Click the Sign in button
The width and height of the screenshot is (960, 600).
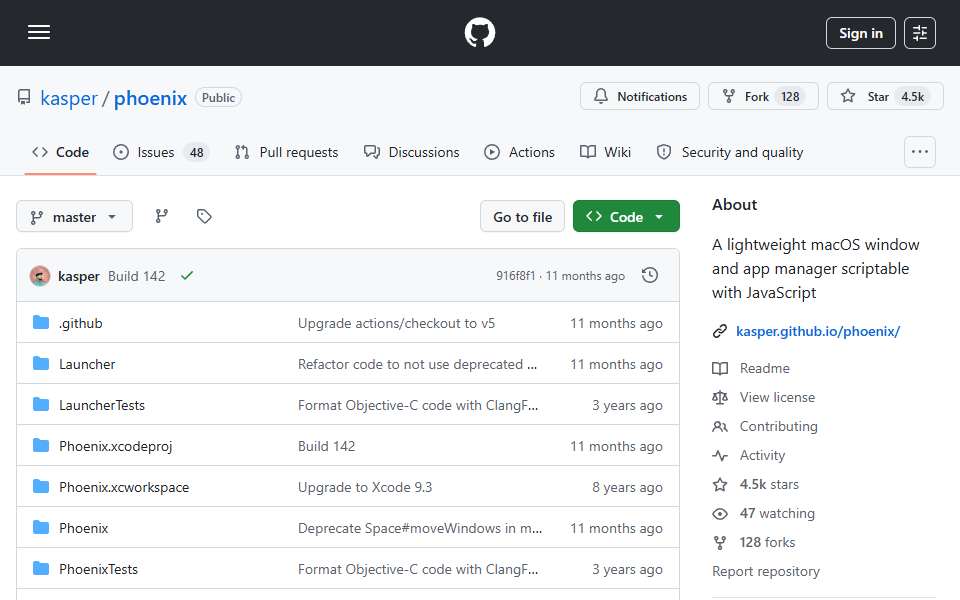pos(860,33)
